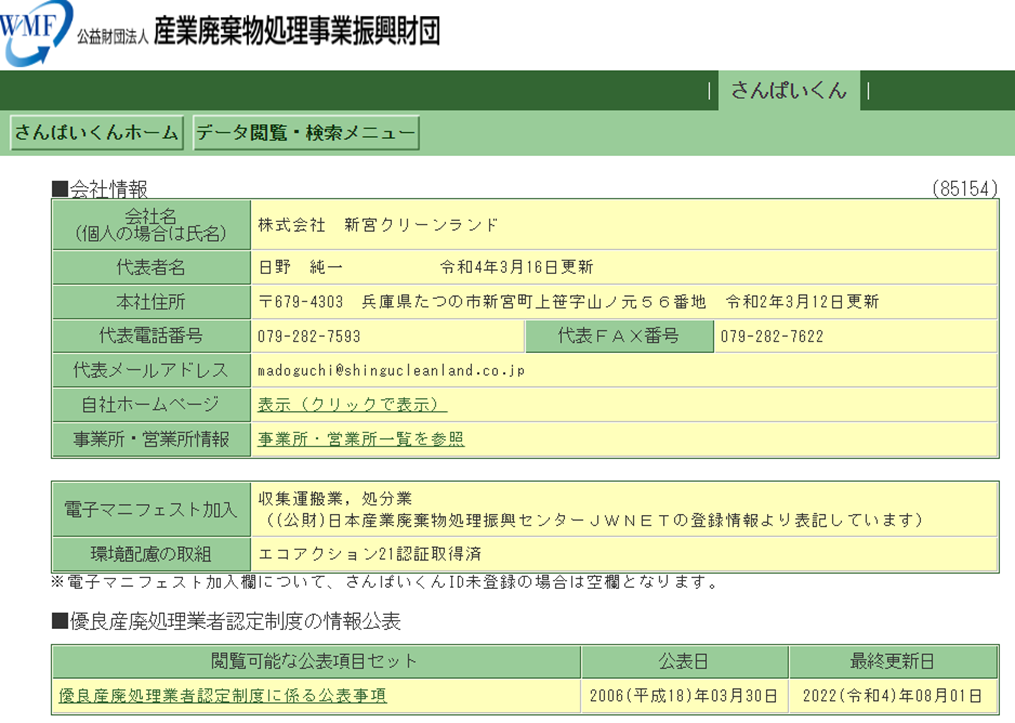Open 優良産廃処理業者認定制度に係る公表事項 link
1015x723 pixels.
pyautogui.click(x=223, y=695)
